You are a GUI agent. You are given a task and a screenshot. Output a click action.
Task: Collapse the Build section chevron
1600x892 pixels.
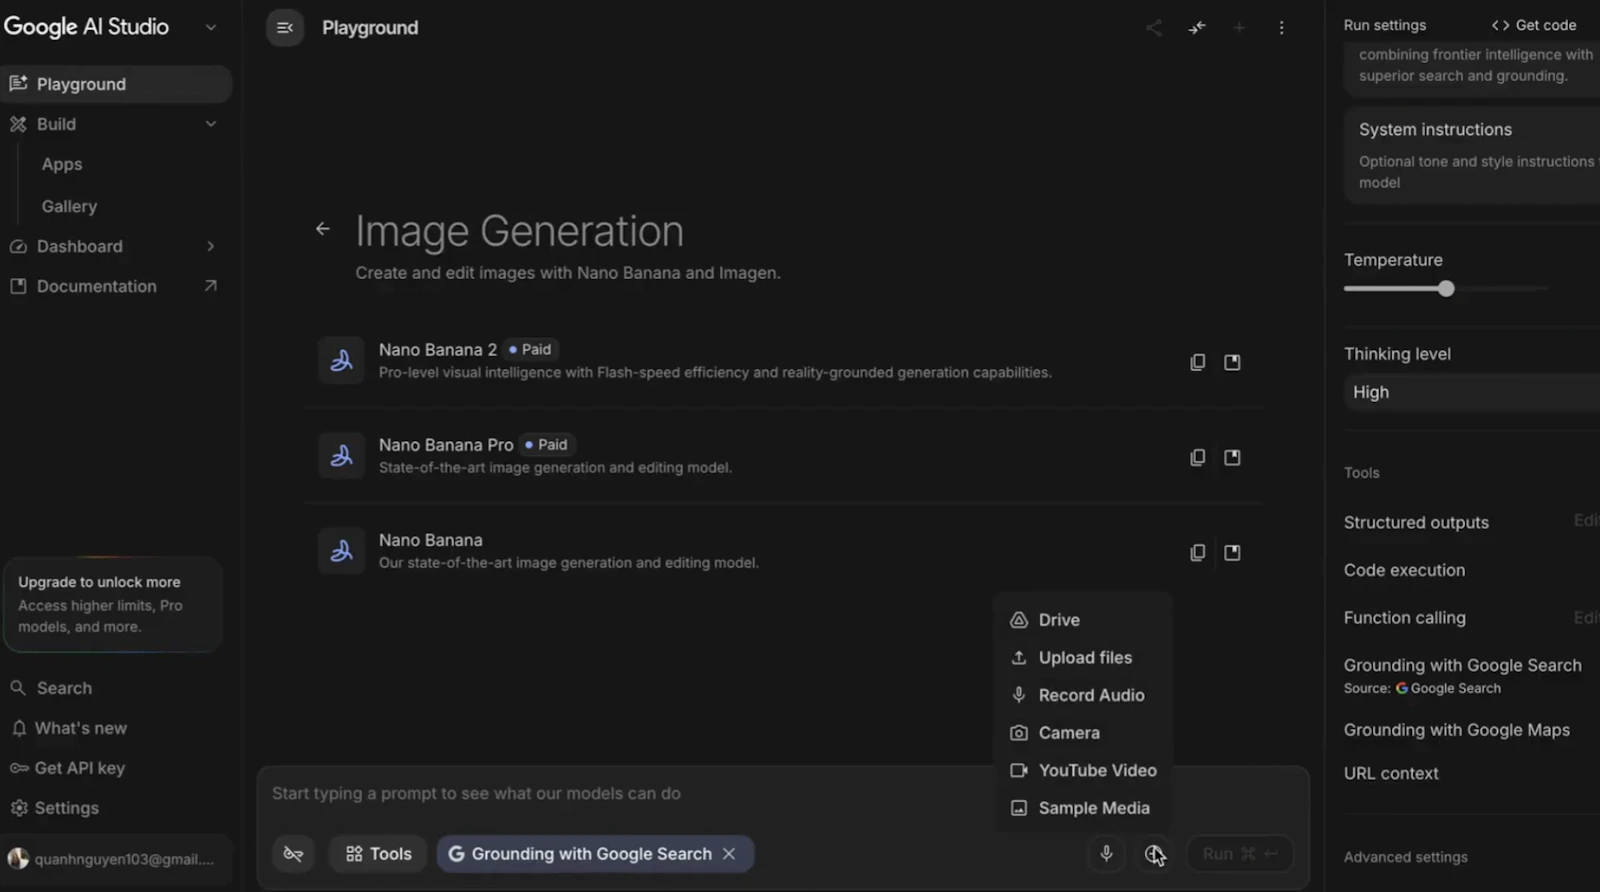211,124
